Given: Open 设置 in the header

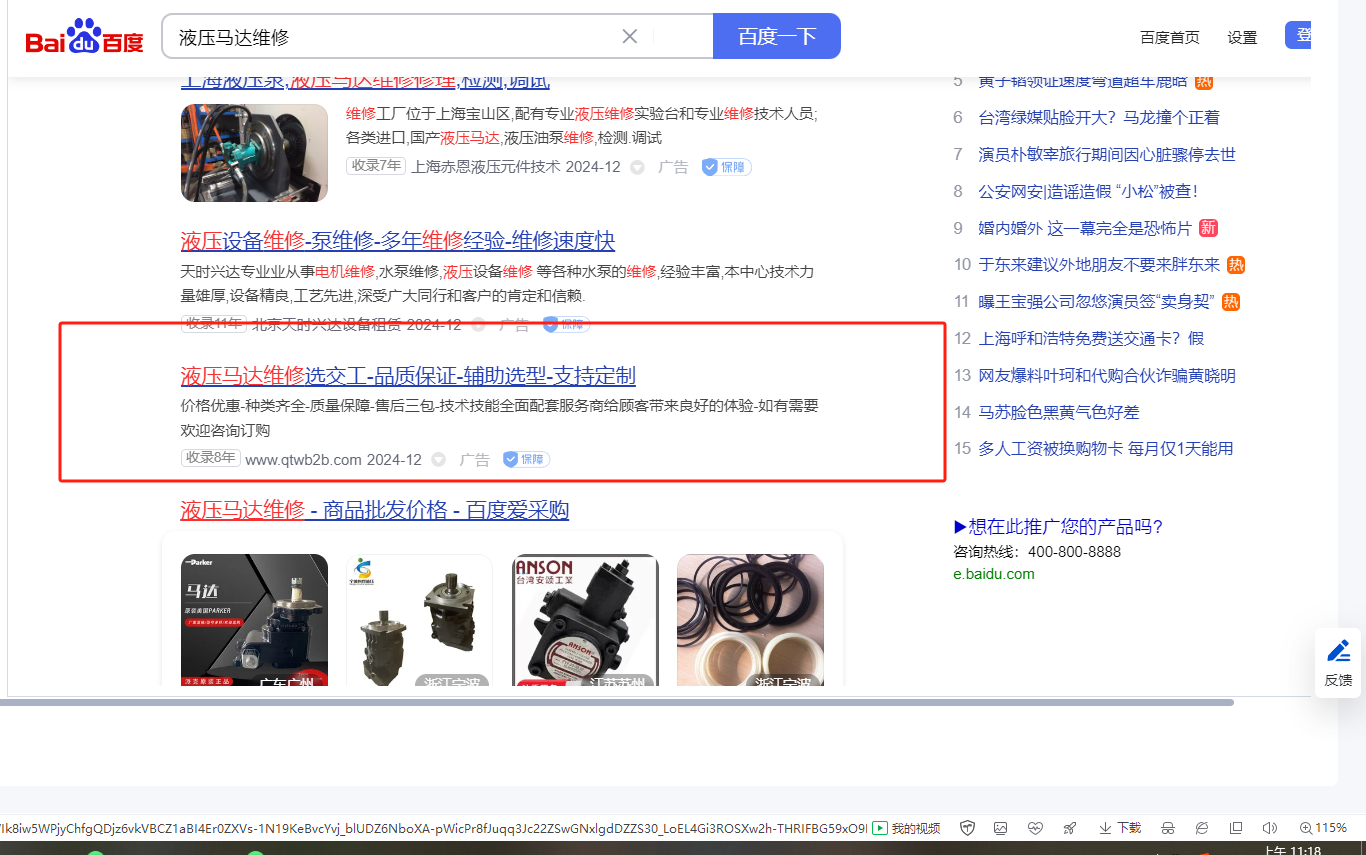Looking at the screenshot, I should (x=1242, y=37).
